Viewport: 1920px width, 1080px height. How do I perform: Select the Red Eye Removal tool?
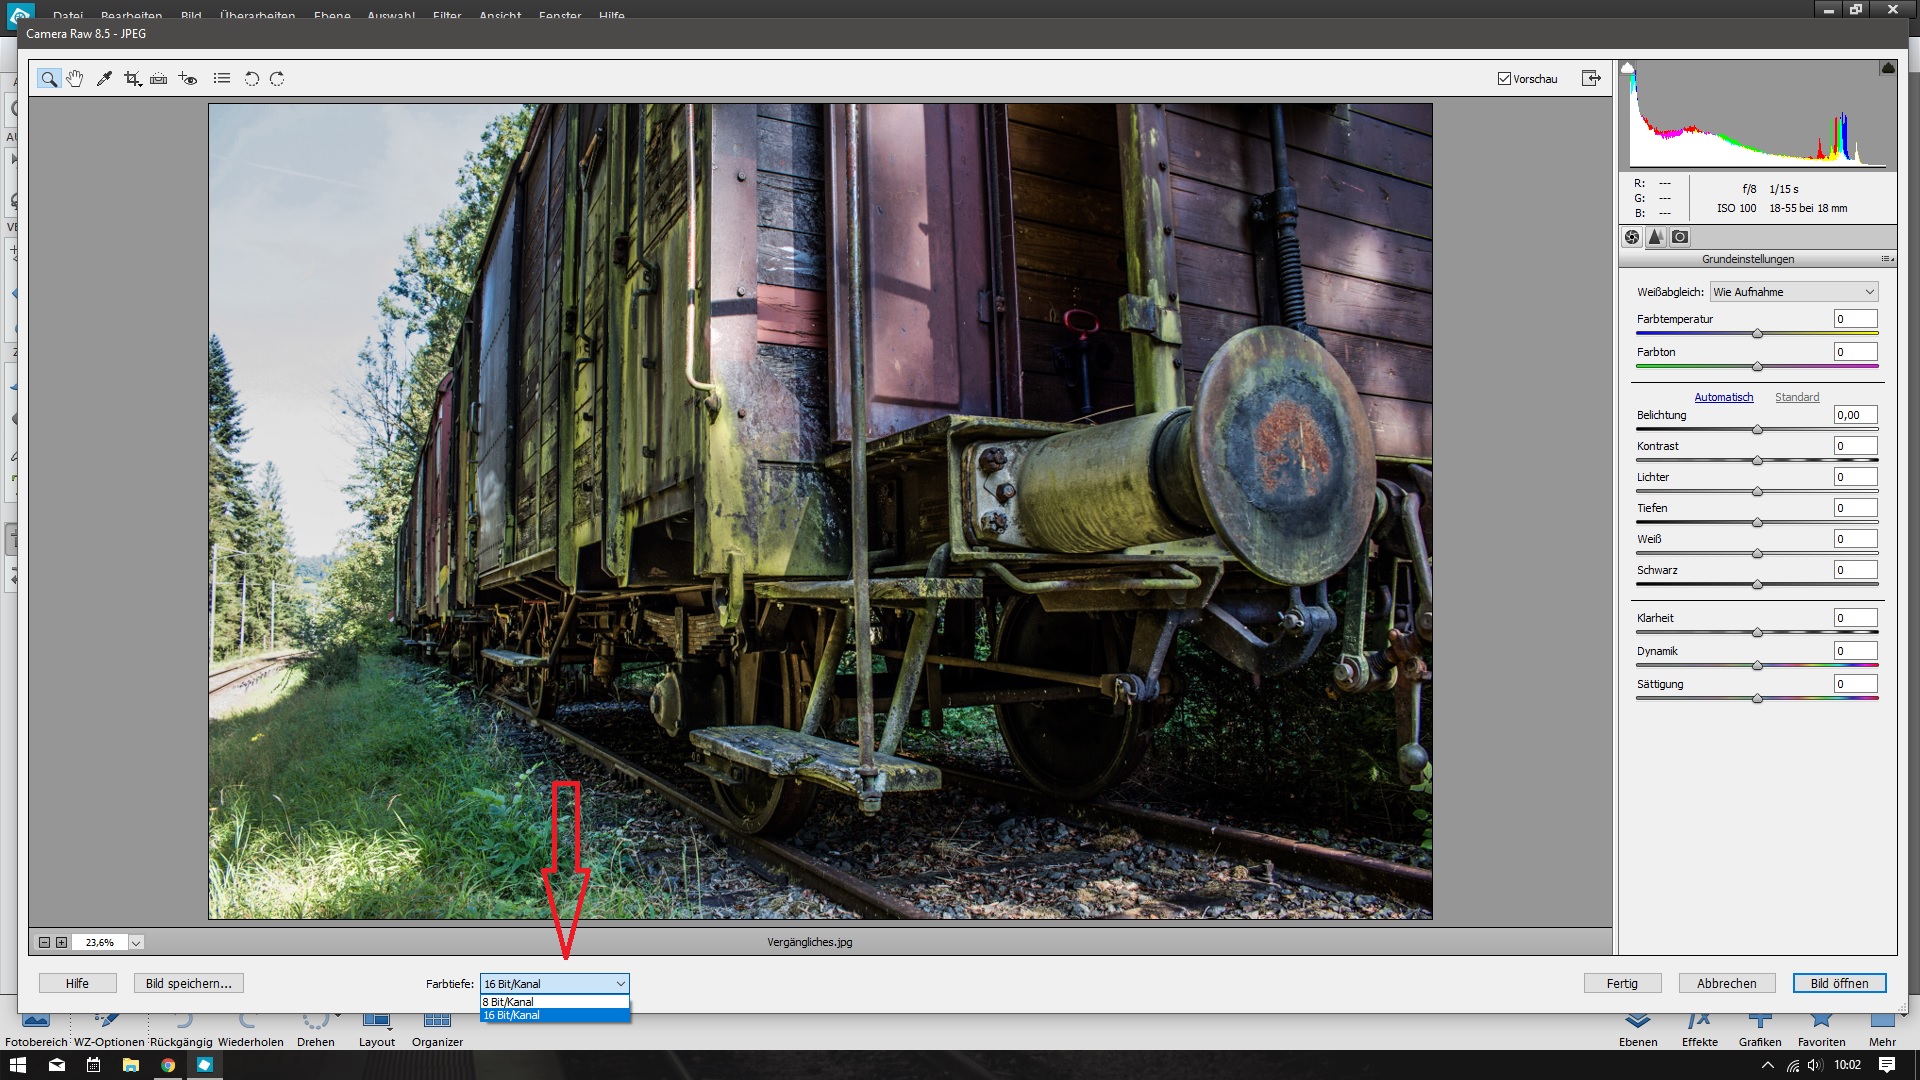point(188,79)
